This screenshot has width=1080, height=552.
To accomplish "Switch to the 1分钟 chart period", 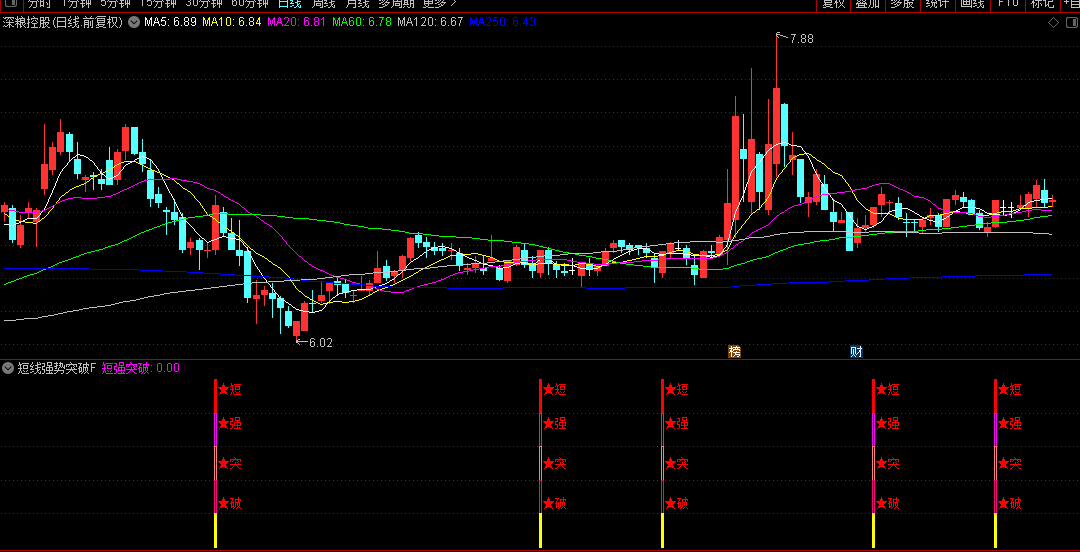I will pyautogui.click(x=76, y=3).
